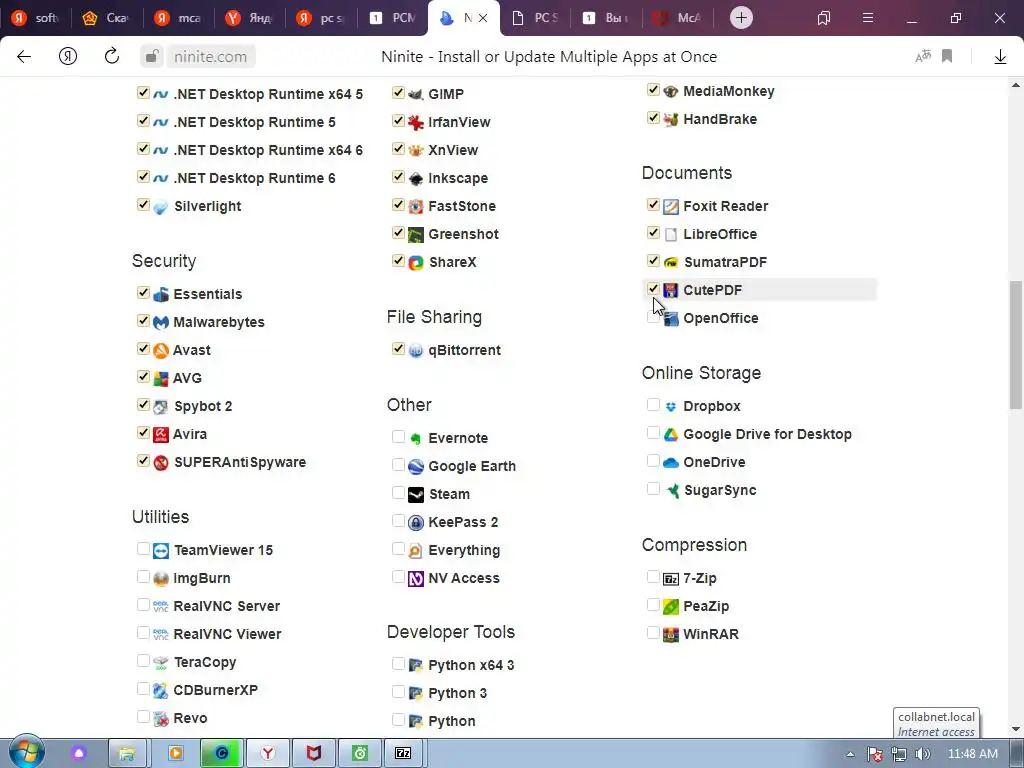Image resolution: width=1024 pixels, height=768 pixels.
Task: Click the Steam icon
Action: pos(415,494)
